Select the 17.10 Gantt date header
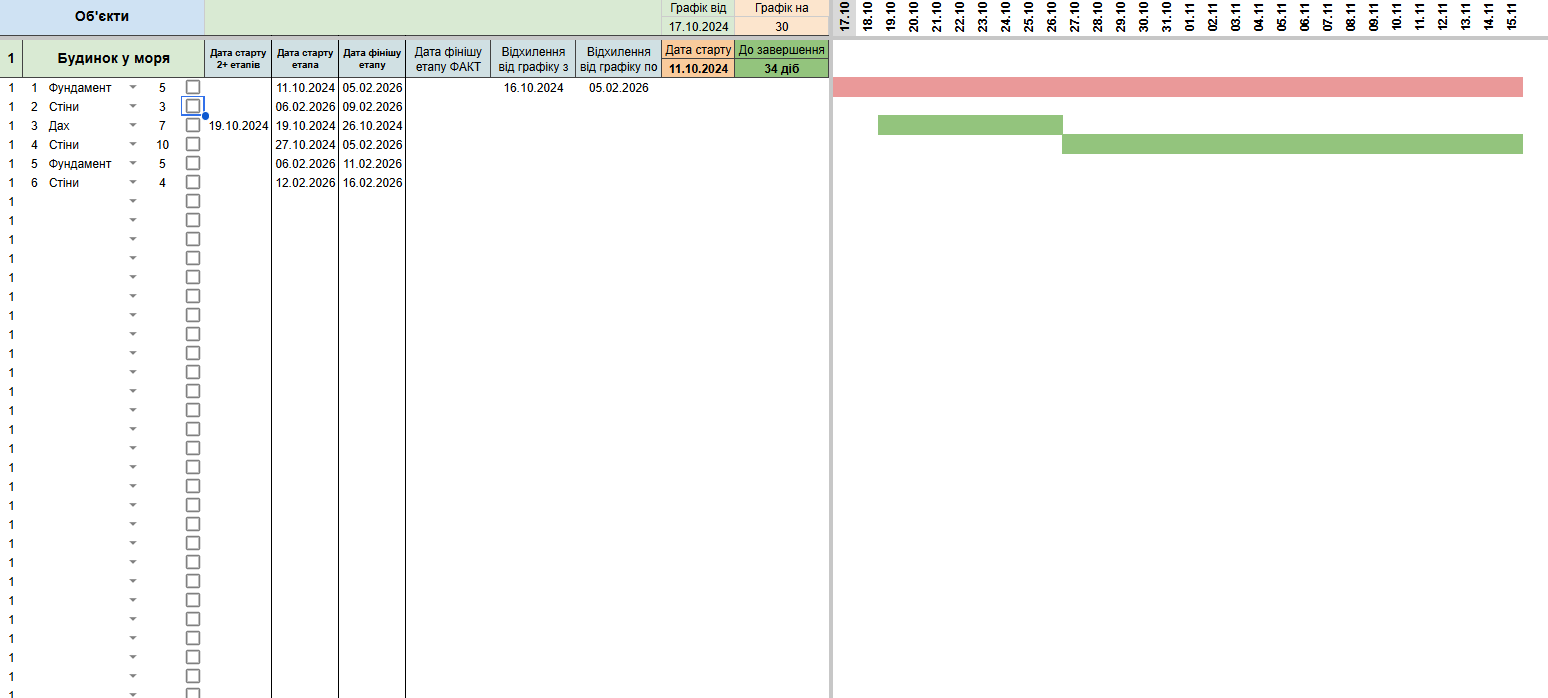 click(x=844, y=18)
